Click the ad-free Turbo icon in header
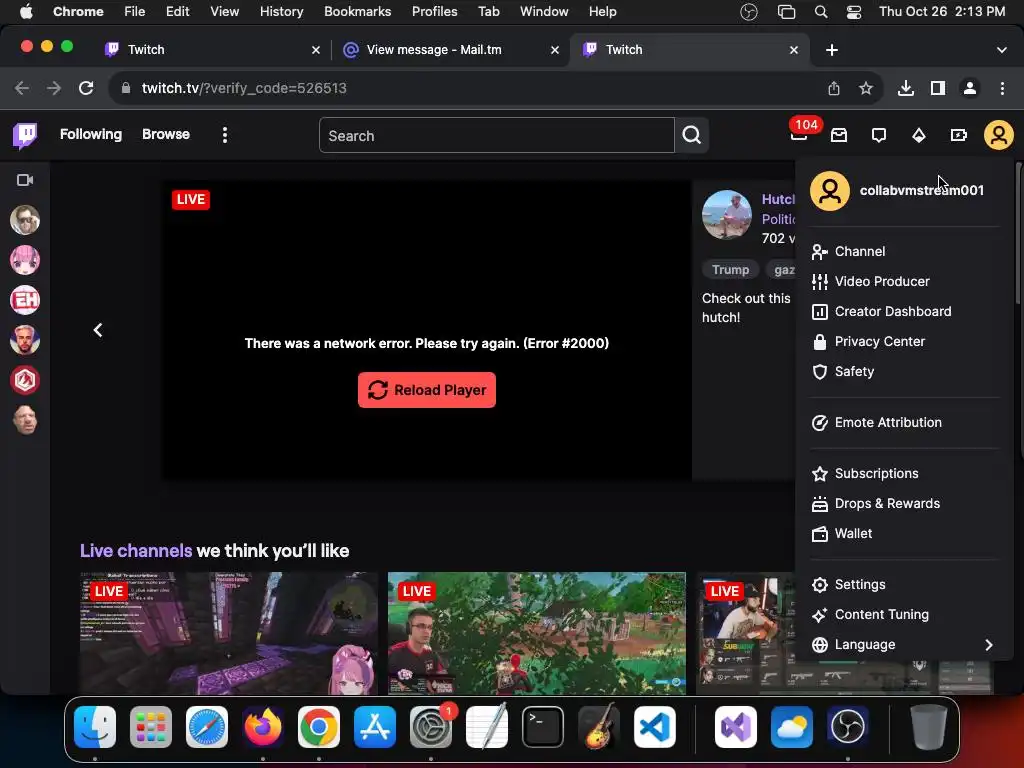1024x768 pixels. click(958, 135)
